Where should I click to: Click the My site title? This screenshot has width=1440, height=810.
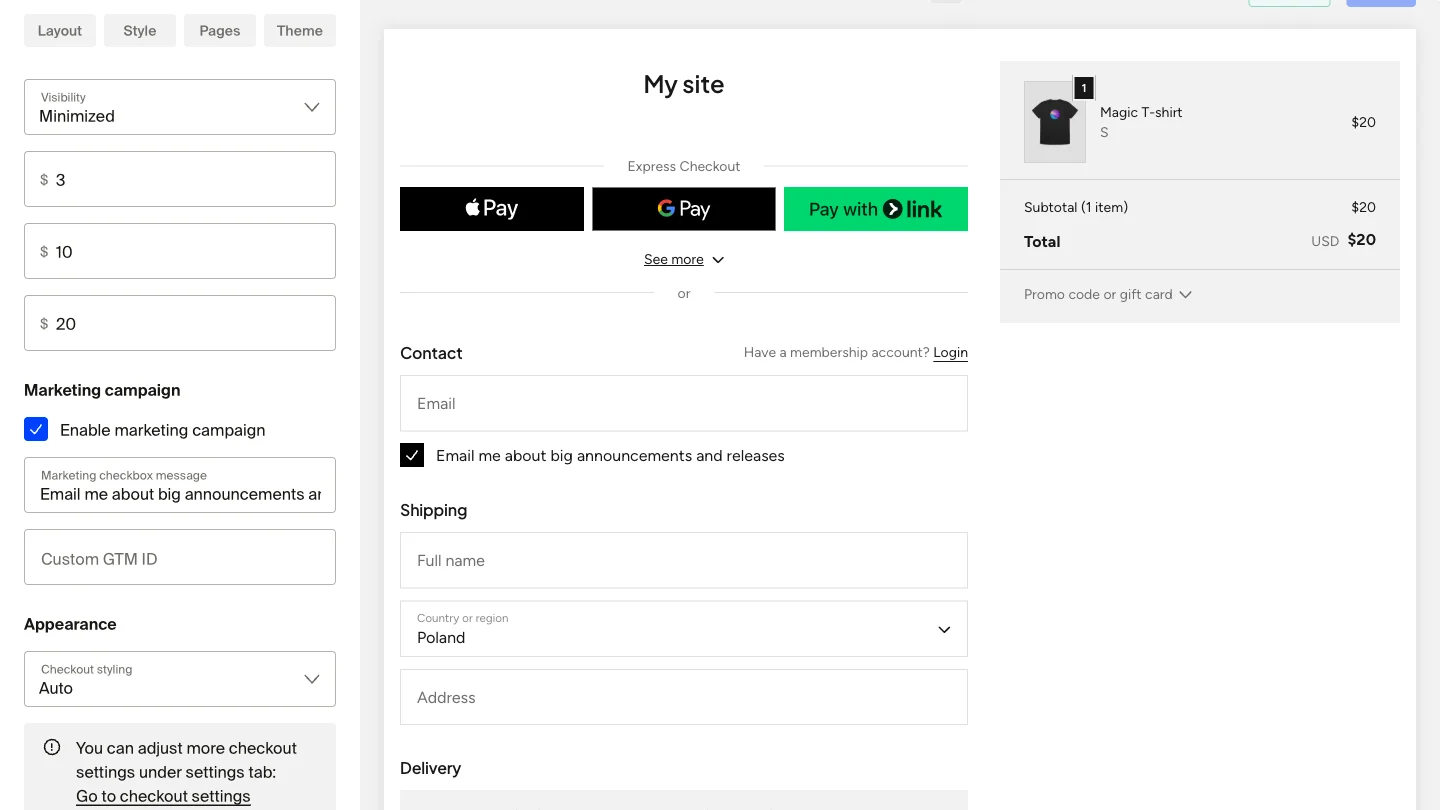point(684,85)
